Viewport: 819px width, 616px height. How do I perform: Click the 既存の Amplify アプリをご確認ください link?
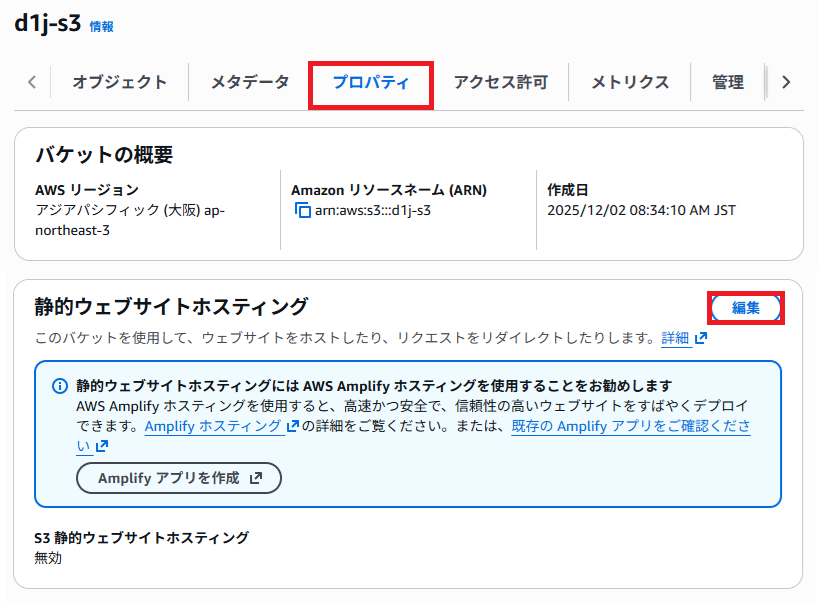(x=630, y=426)
